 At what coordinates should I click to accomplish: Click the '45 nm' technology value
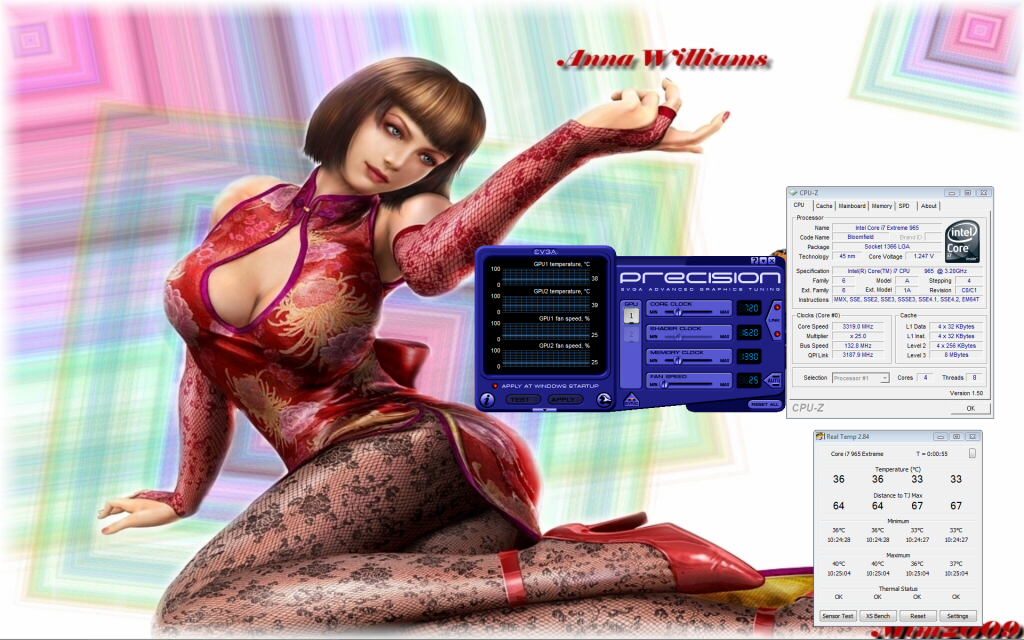click(x=848, y=257)
